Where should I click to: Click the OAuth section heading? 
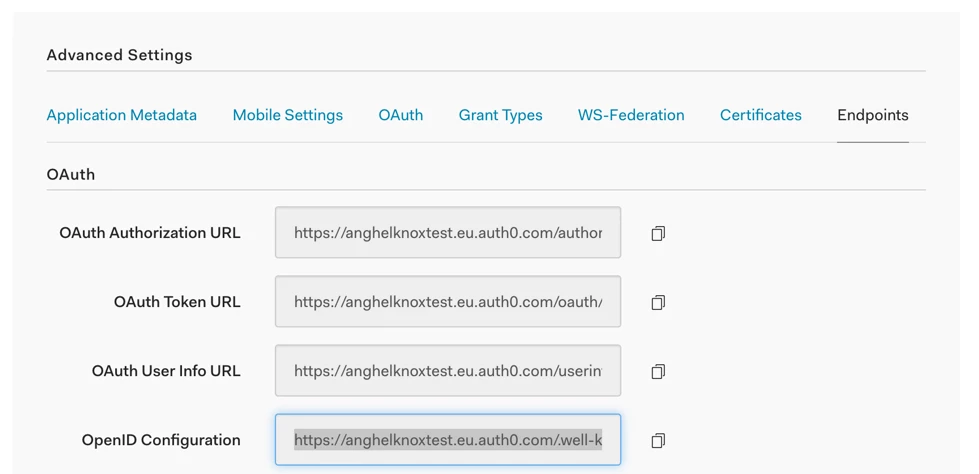(71, 174)
